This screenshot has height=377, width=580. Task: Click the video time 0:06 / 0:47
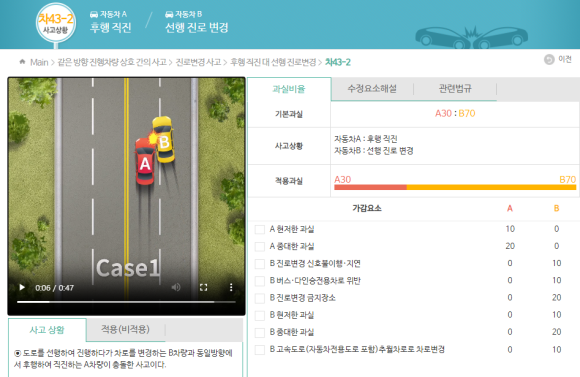(x=54, y=288)
